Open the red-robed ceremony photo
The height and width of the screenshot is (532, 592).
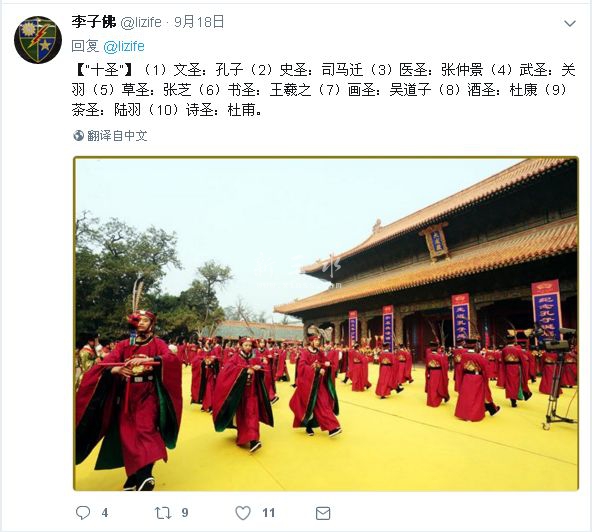326,324
